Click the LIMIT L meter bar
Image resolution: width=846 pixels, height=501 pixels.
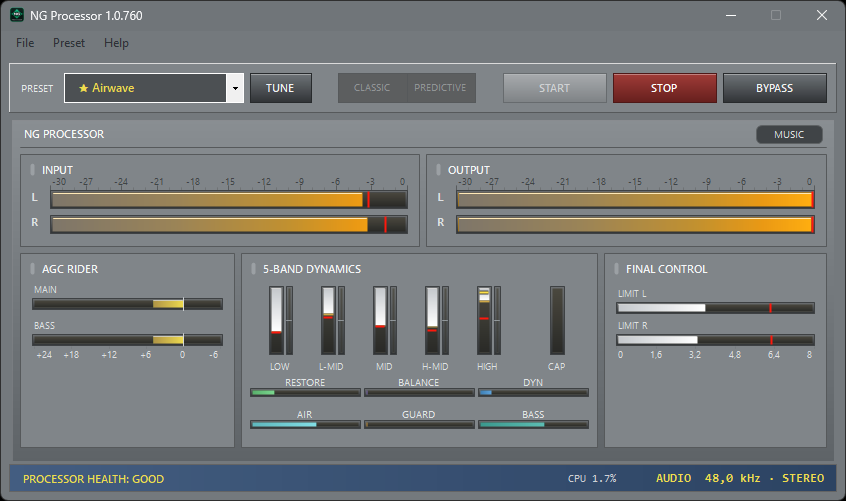tap(715, 308)
